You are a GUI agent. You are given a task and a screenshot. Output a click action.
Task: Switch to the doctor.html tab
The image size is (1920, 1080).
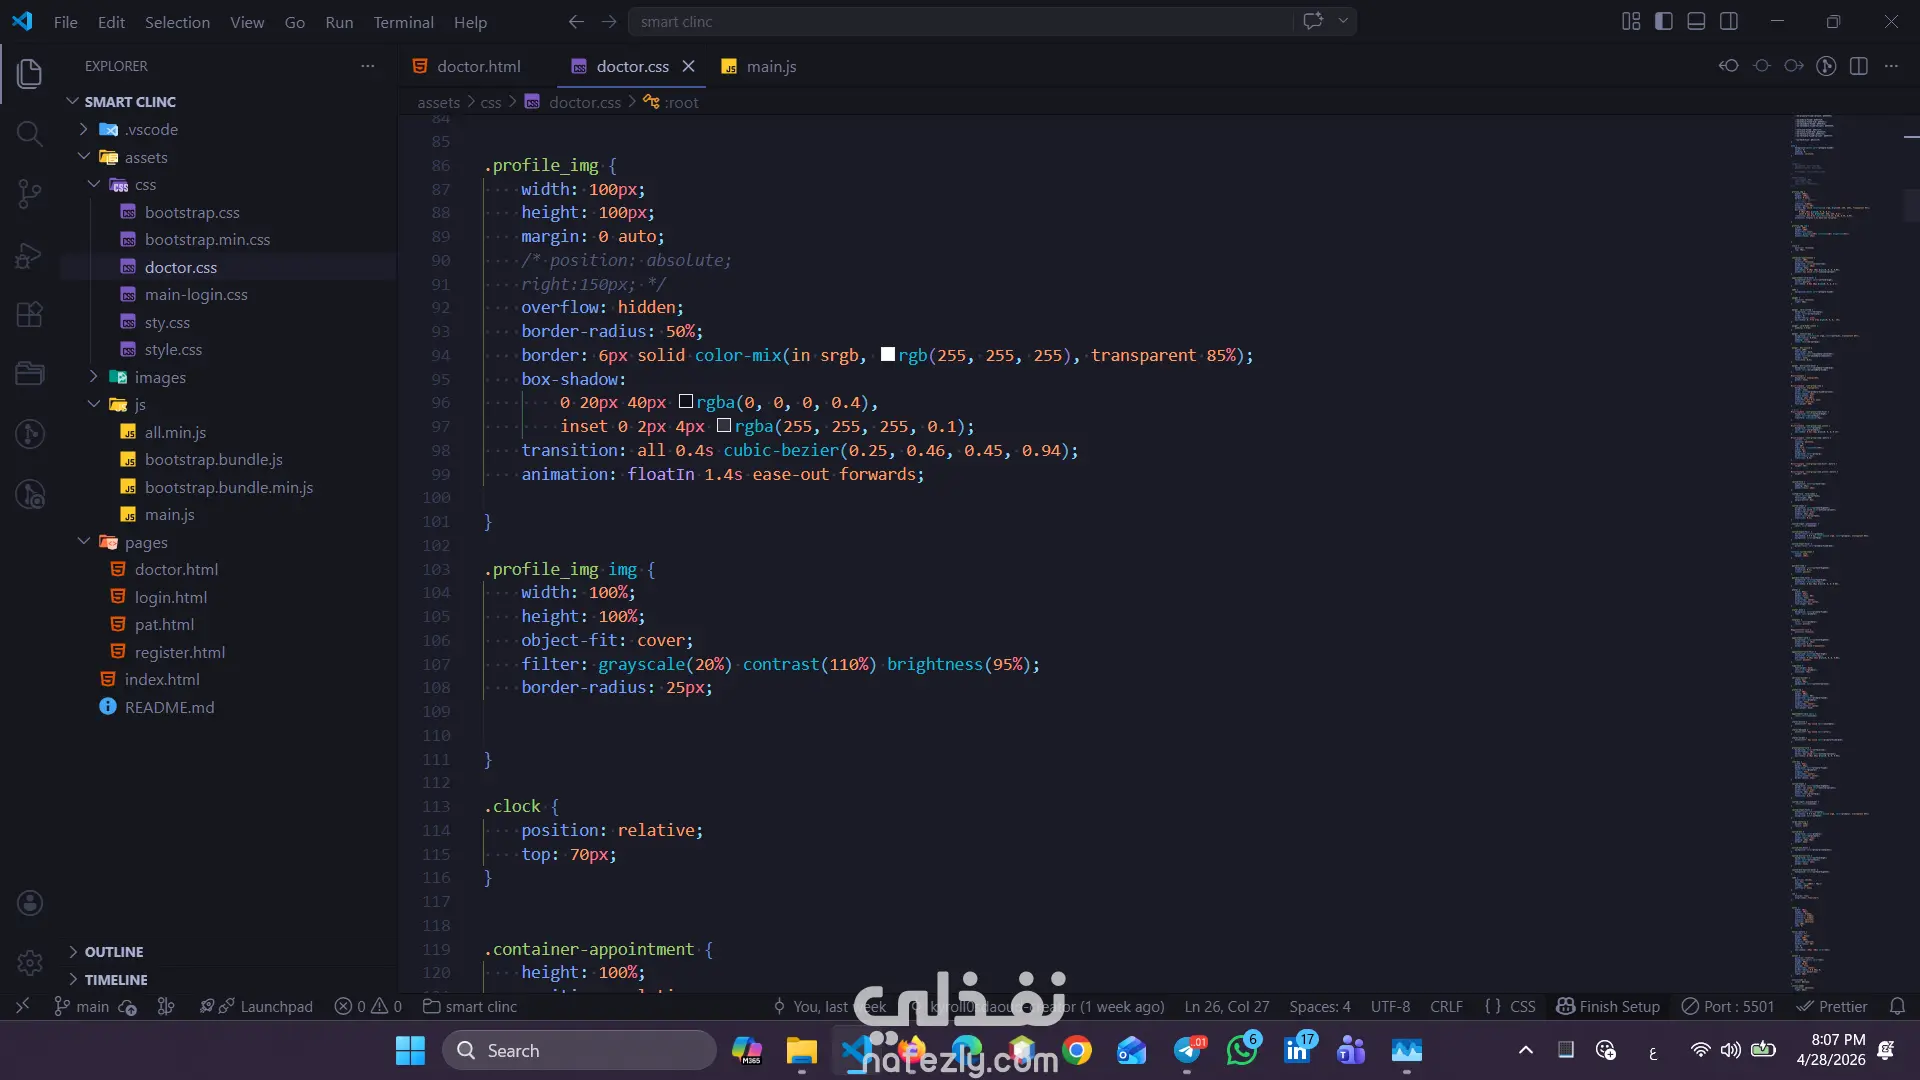(477, 66)
